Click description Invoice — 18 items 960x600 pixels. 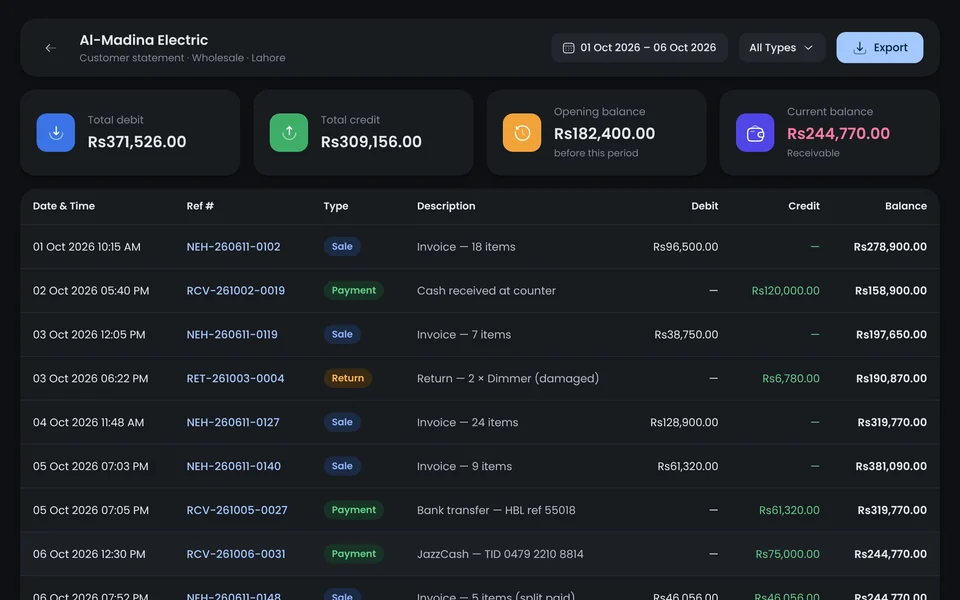(x=466, y=247)
